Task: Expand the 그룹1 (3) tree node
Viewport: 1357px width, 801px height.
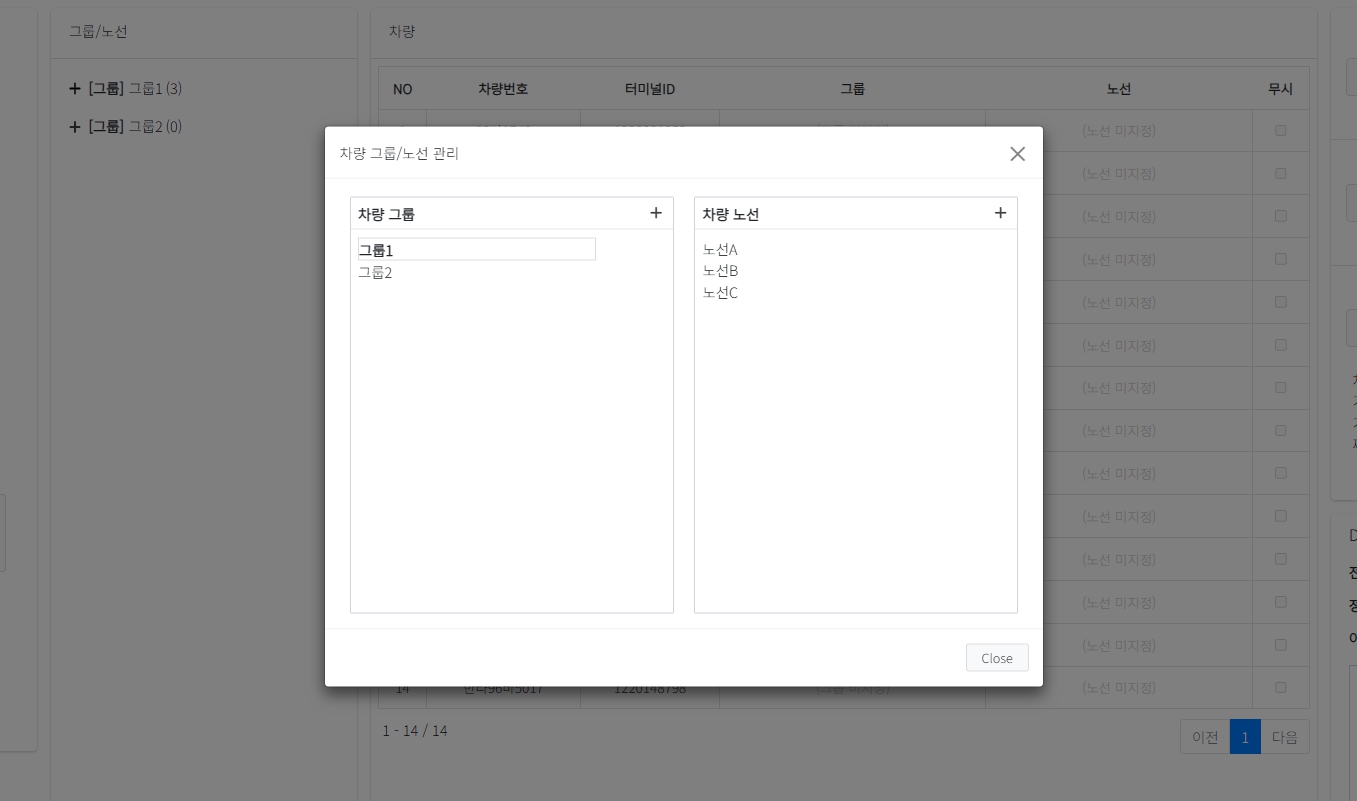Action: point(75,88)
